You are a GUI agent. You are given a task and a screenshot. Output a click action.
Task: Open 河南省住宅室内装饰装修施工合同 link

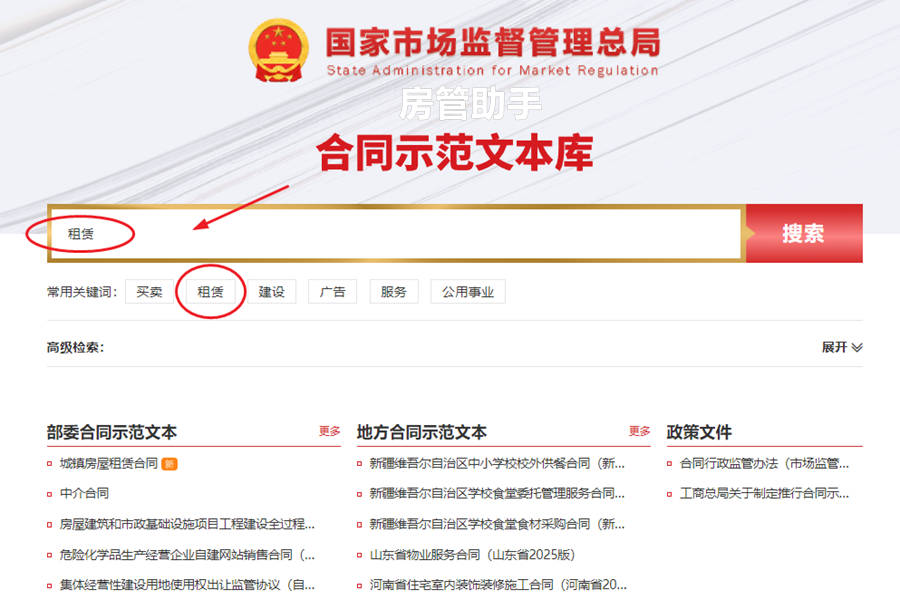tap(498, 584)
